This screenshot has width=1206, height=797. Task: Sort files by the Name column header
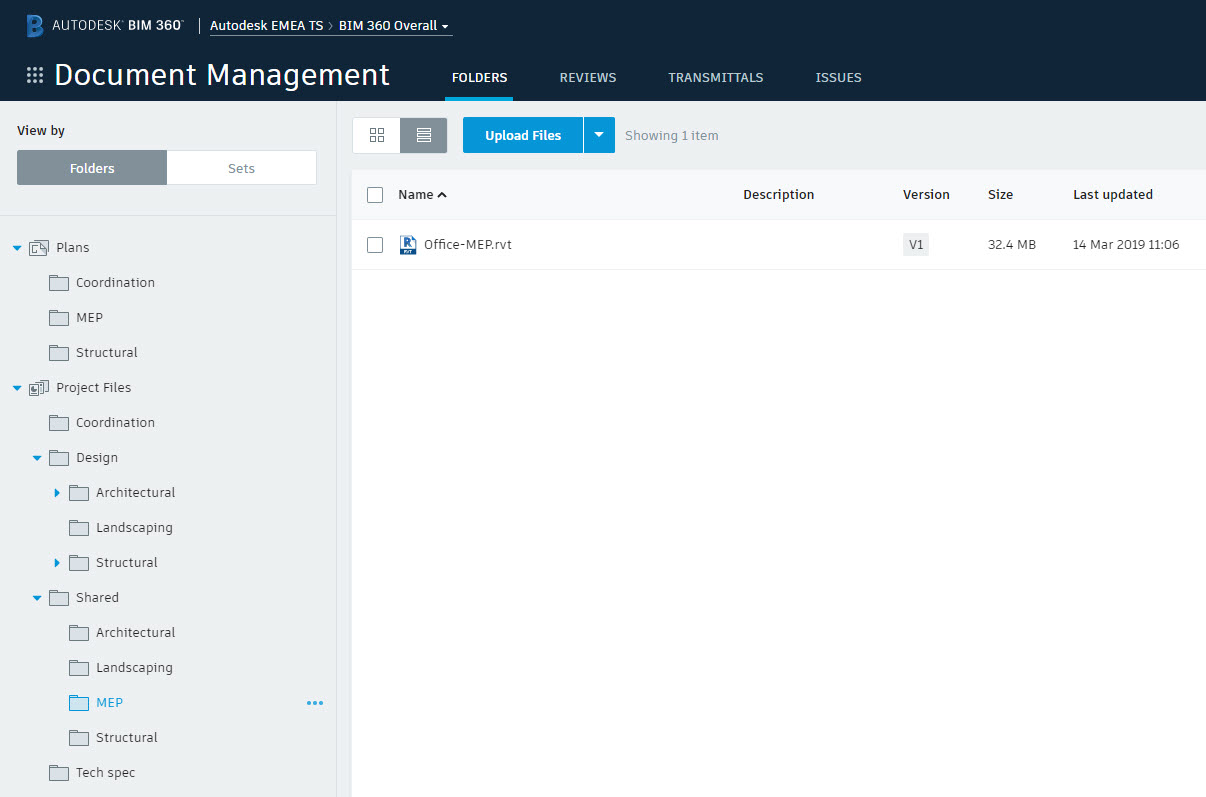coord(416,194)
